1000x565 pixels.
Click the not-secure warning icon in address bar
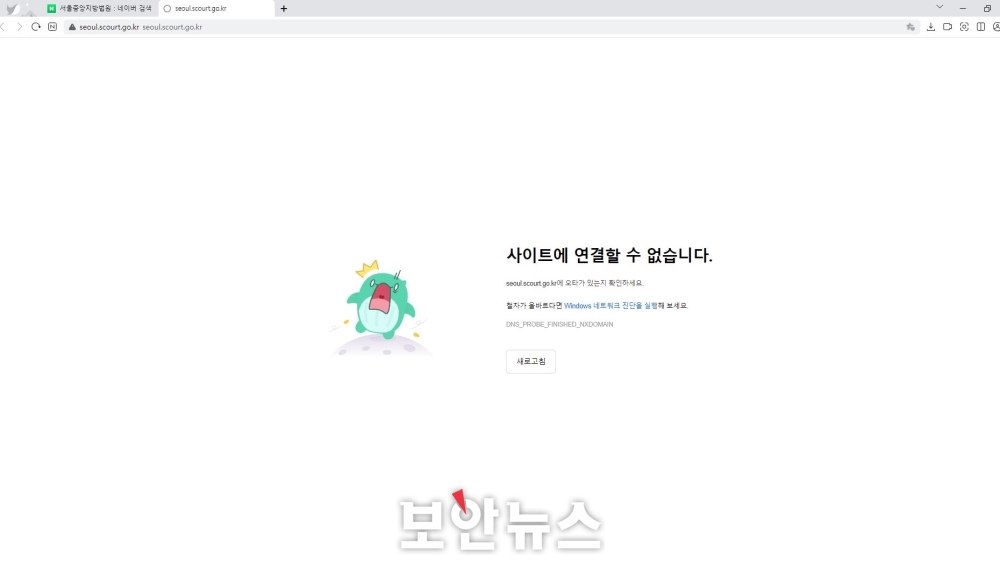click(72, 27)
